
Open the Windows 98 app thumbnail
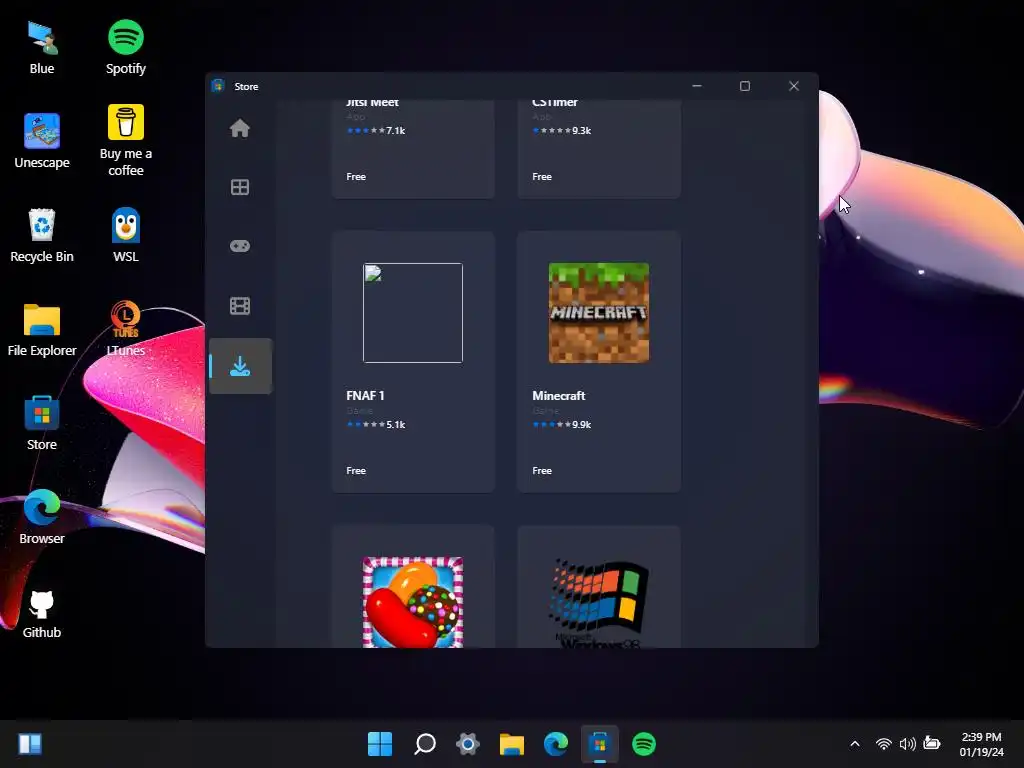[x=599, y=602]
